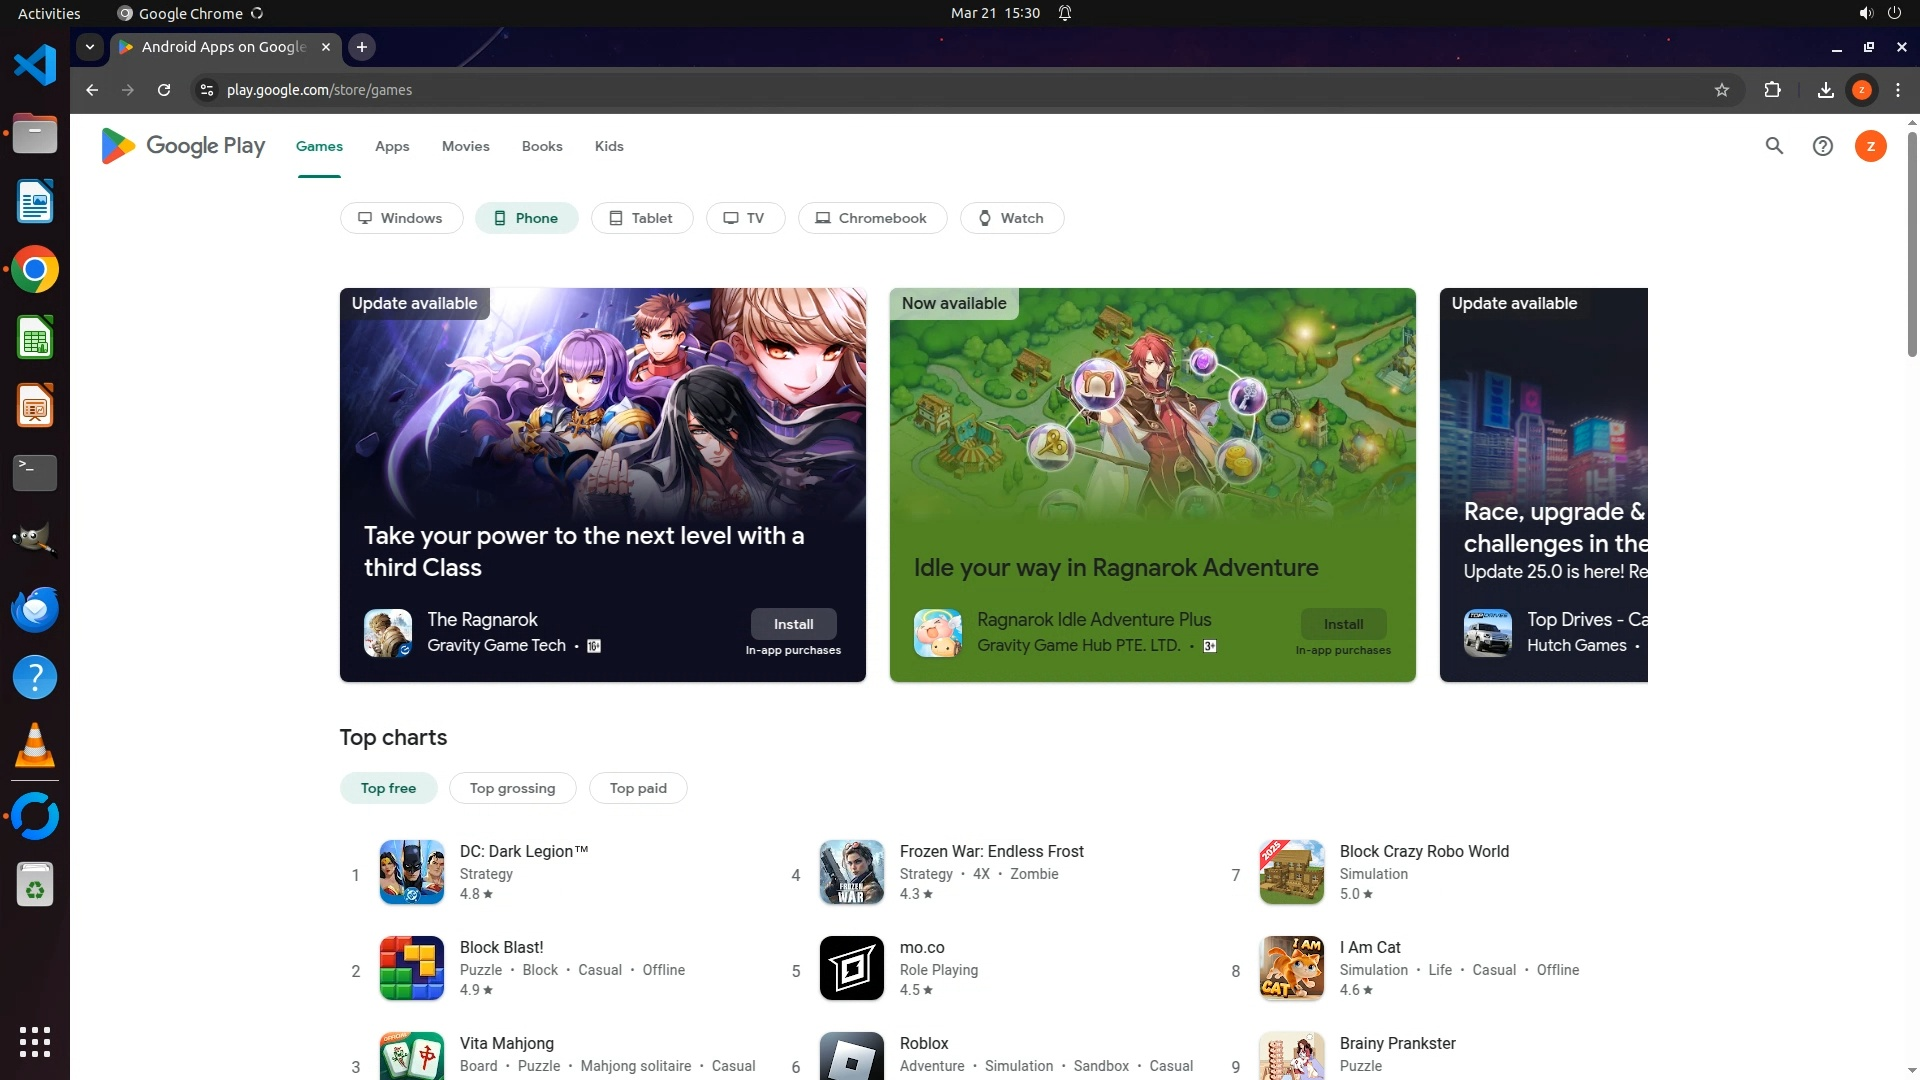Screen dimensions: 1920x1080
Task: Open the DC: Dark Legion listing
Action: click(x=523, y=852)
